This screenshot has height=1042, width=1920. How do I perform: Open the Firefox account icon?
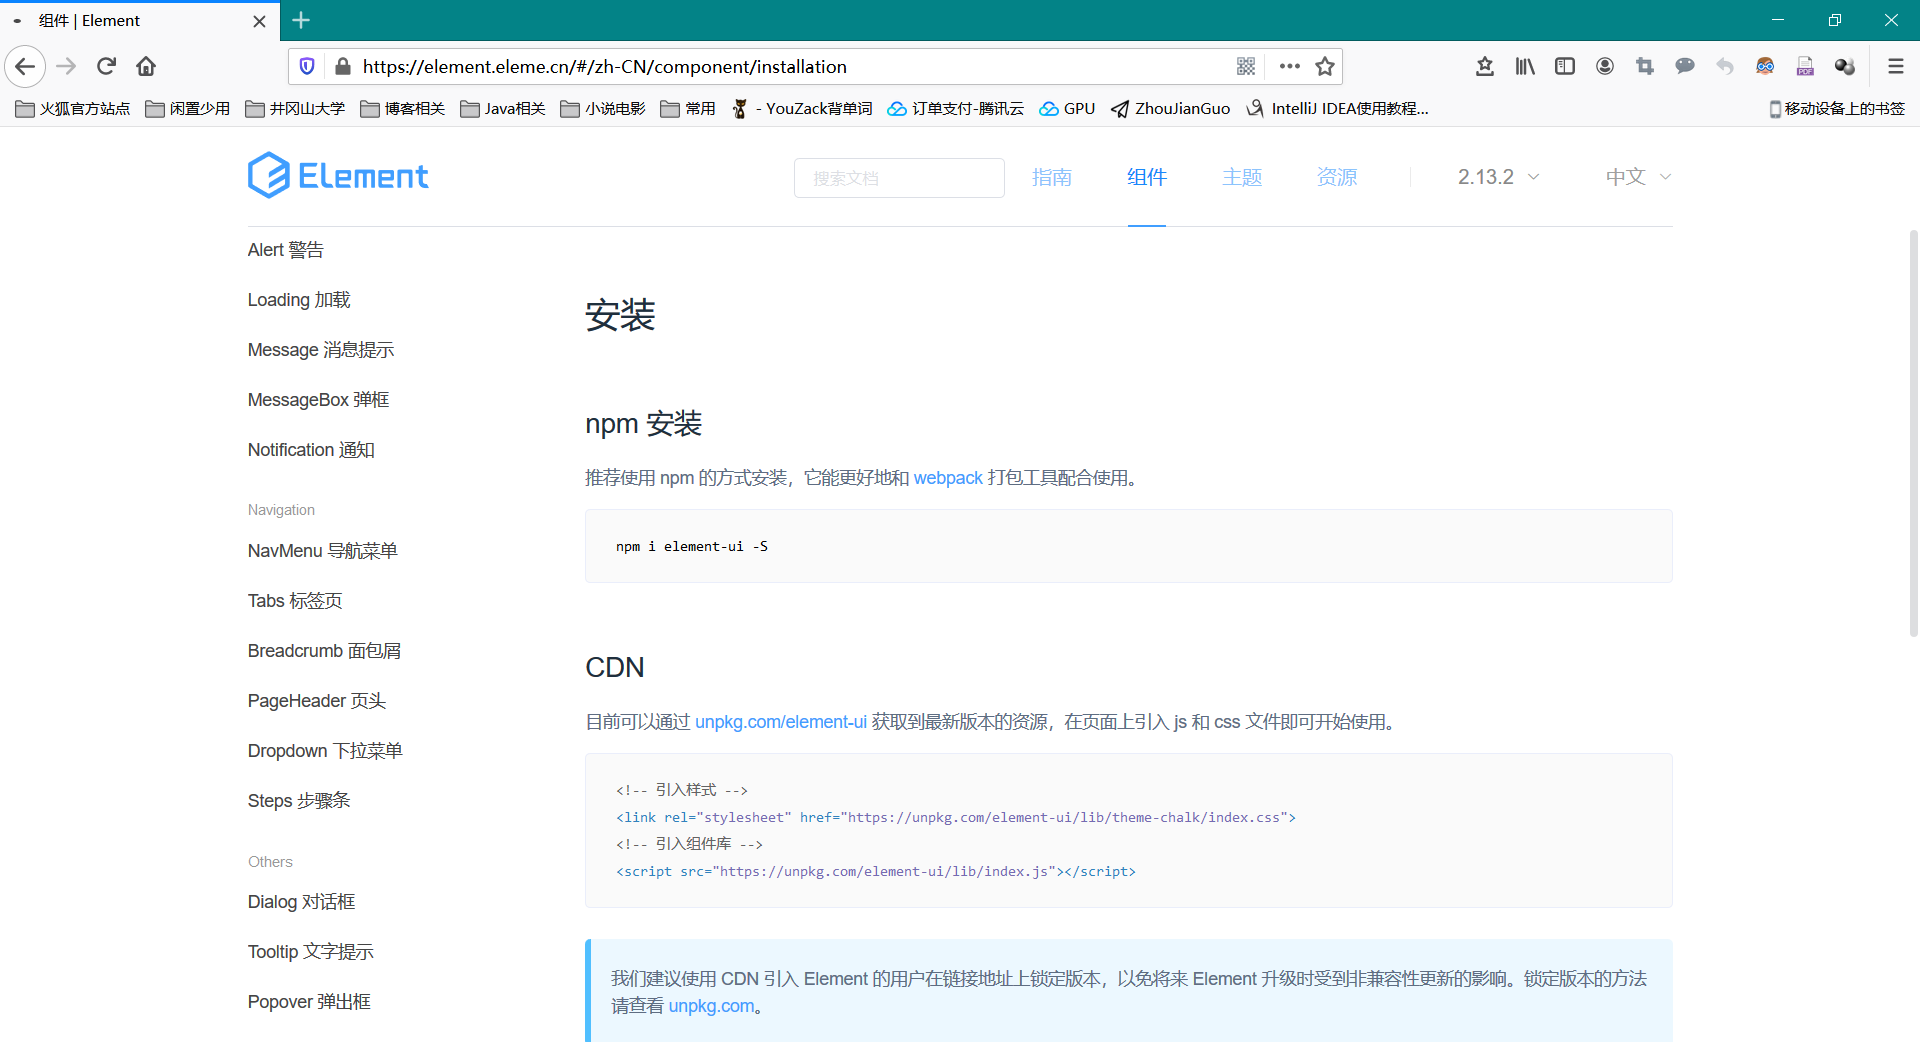(1604, 66)
